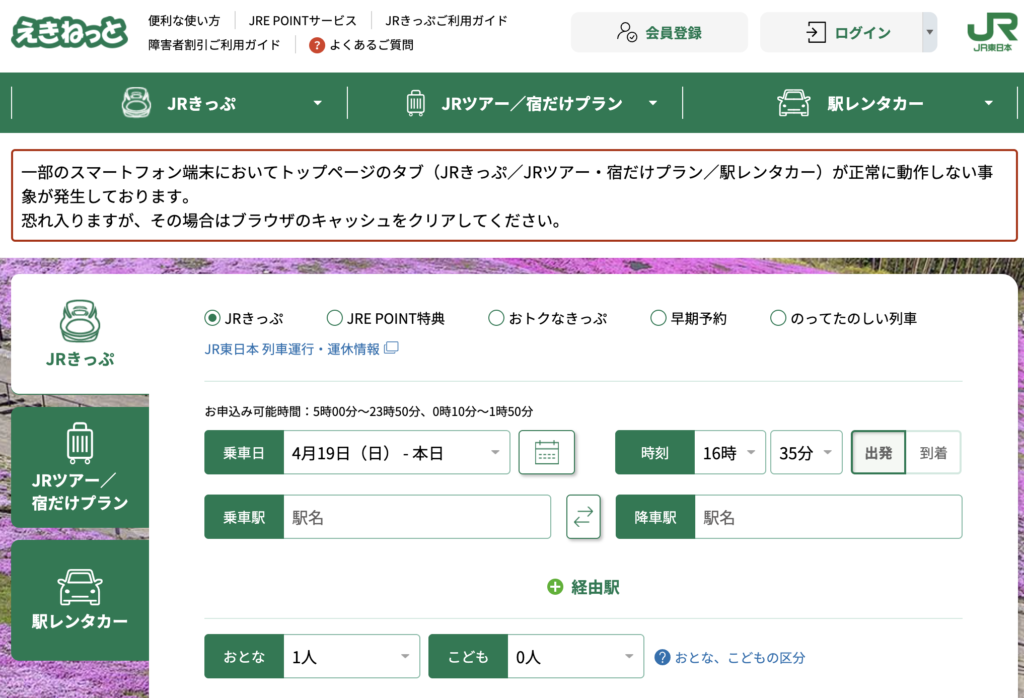This screenshot has height=698, width=1024.
Task: Expand the 16時 hour dropdown
Action: click(730, 453)
